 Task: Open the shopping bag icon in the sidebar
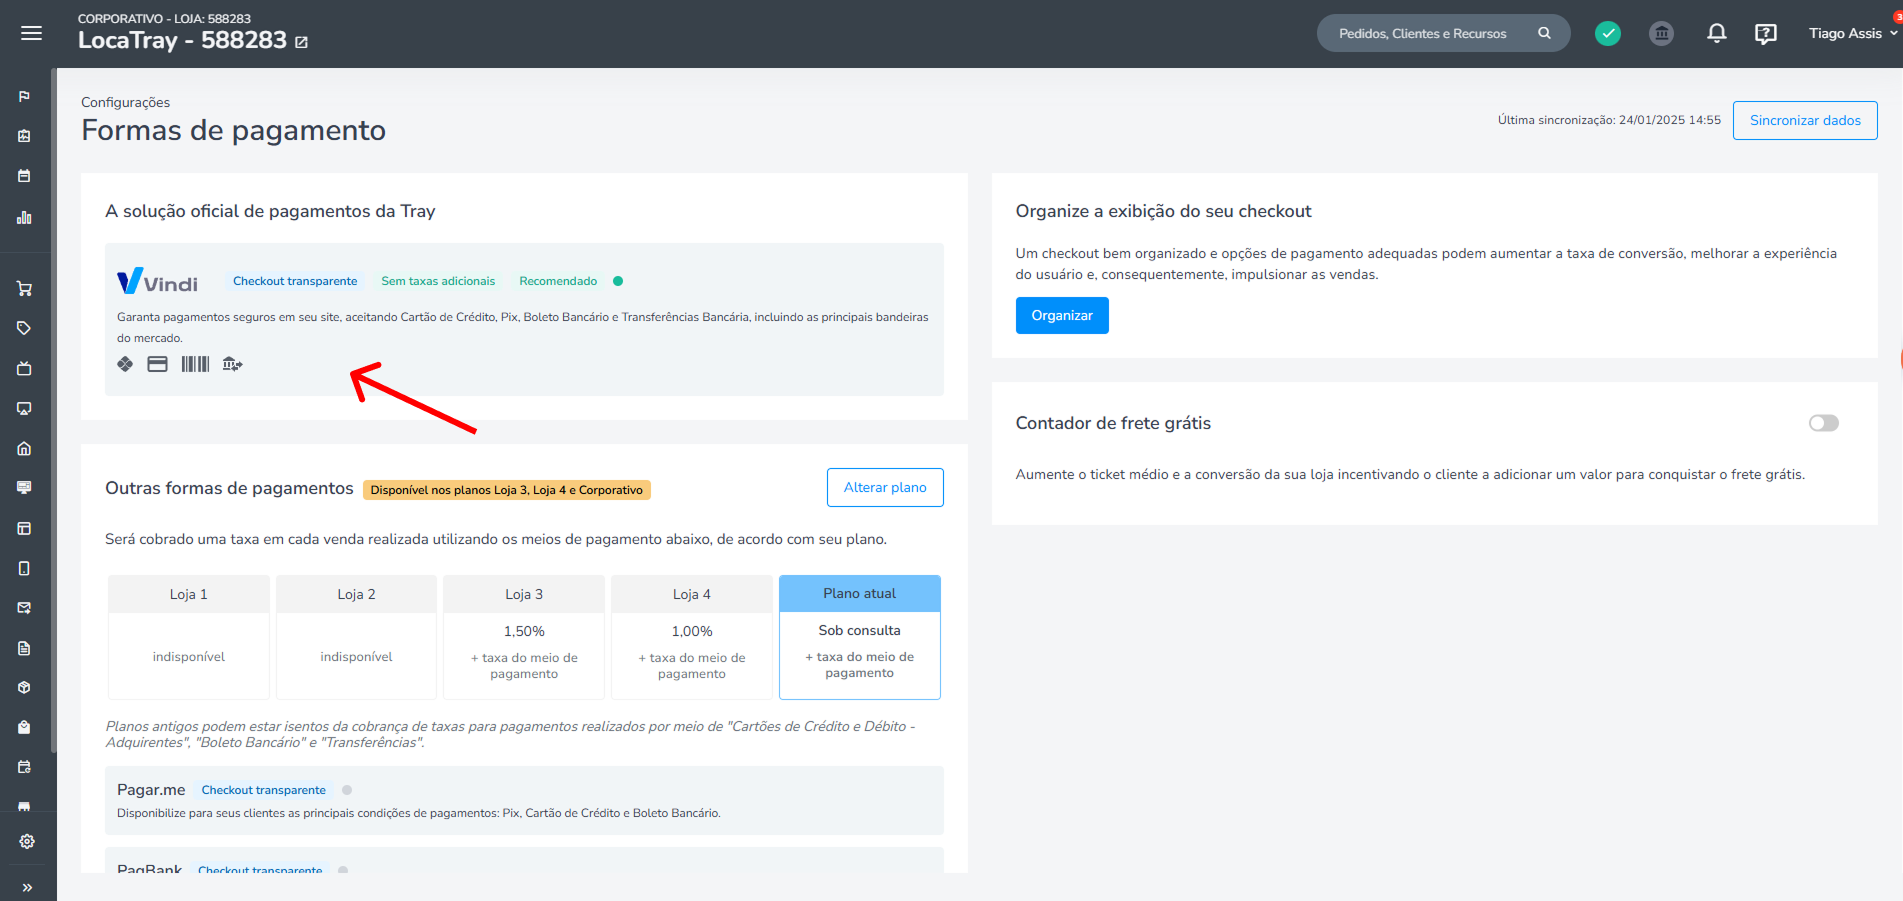[25, 727]
